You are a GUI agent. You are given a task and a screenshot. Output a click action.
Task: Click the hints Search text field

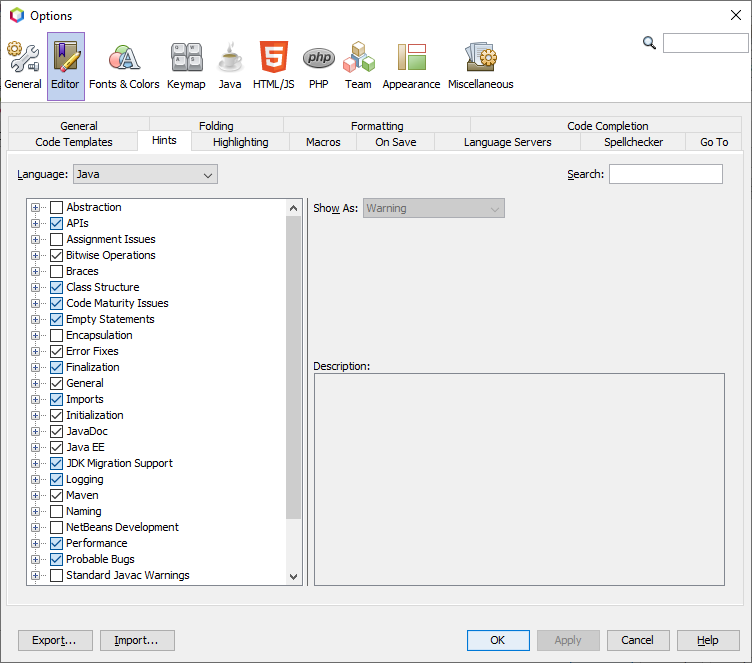point(665,174)
